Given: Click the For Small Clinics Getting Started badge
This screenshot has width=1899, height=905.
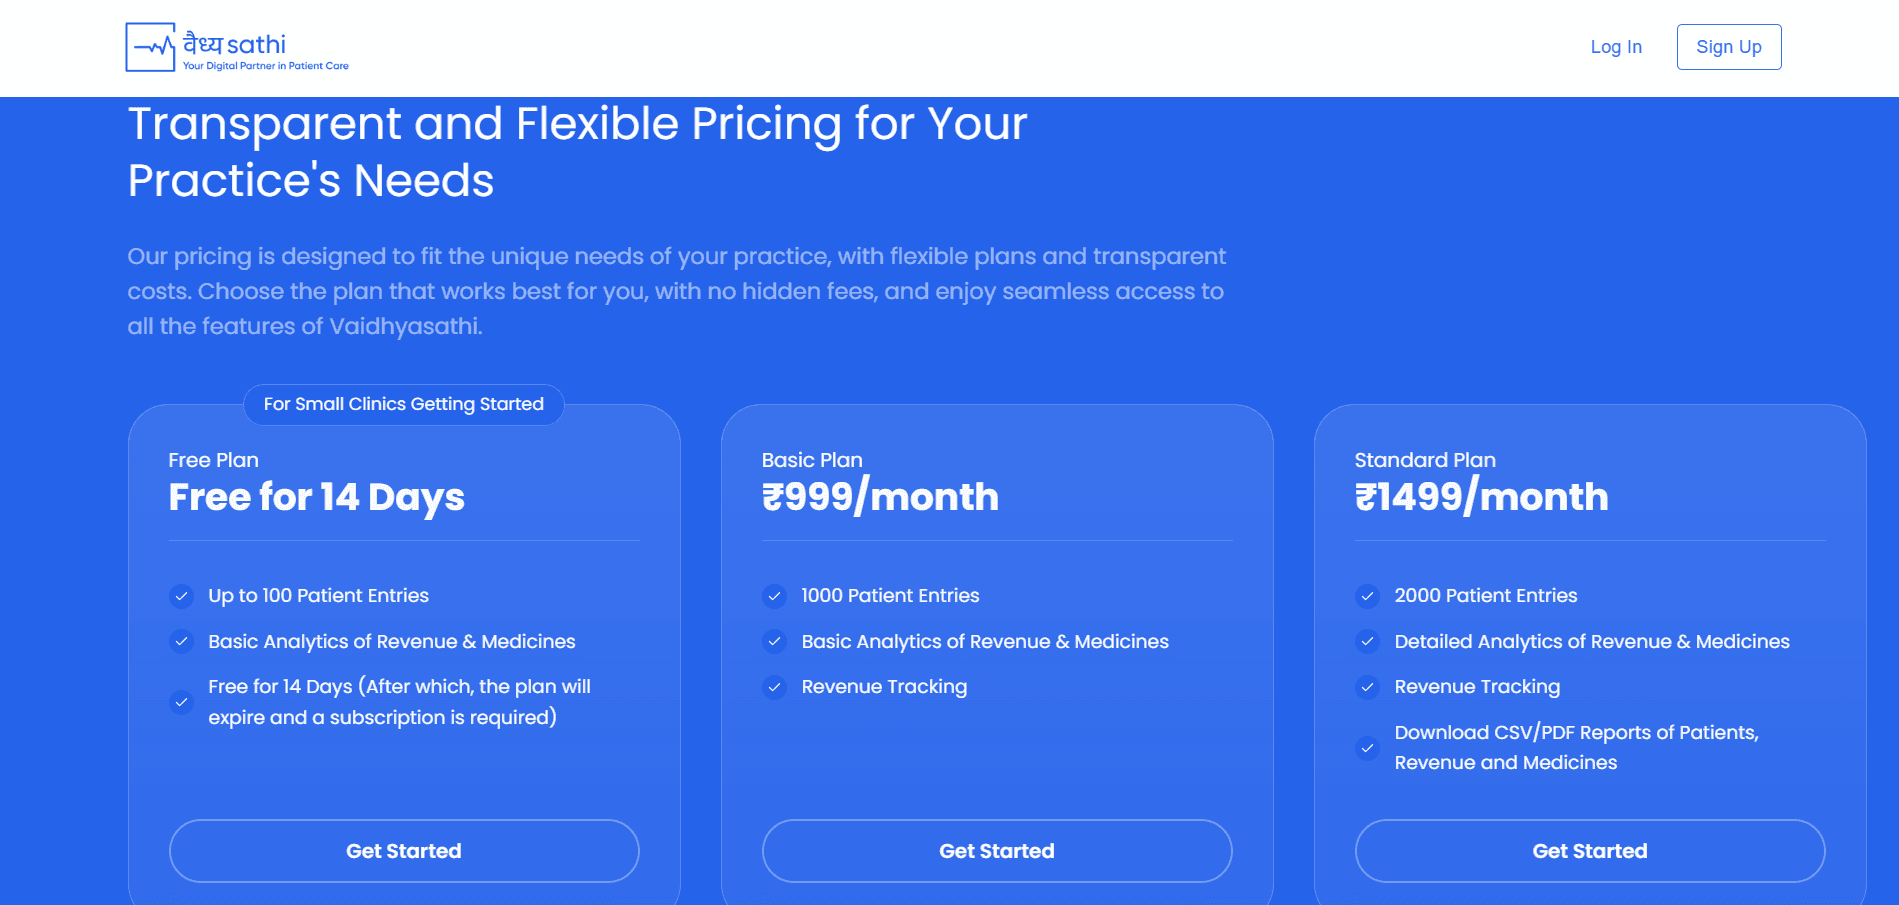Looking at the screenshot, I should pyautogui.click(x=404, y=404).
